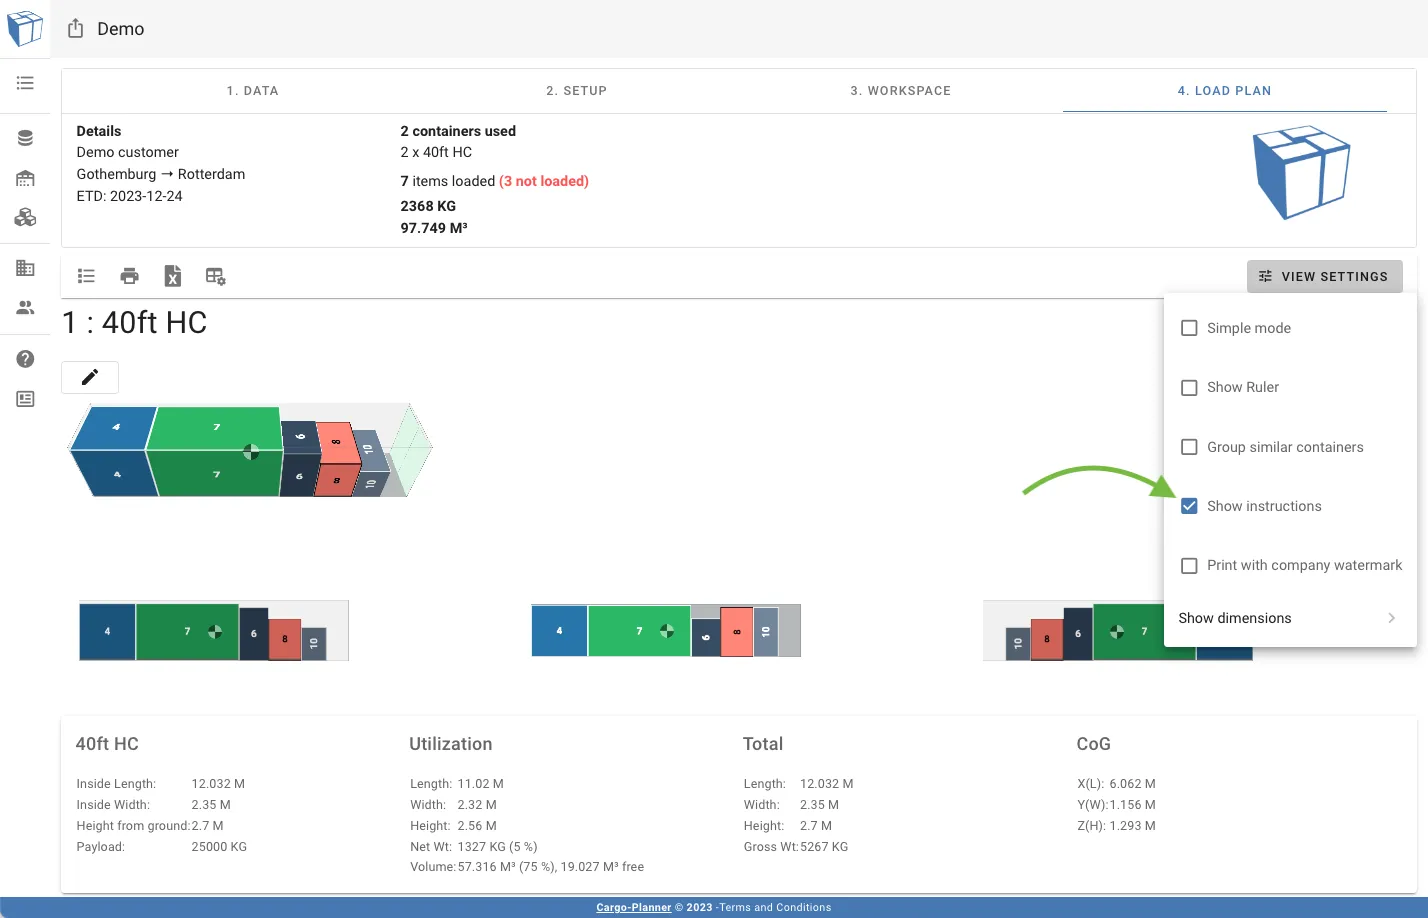Image resolution: width=1428 pixels, height=918 pixels.
Task: Click the help question mark icon
Action: tap(25, 359)
